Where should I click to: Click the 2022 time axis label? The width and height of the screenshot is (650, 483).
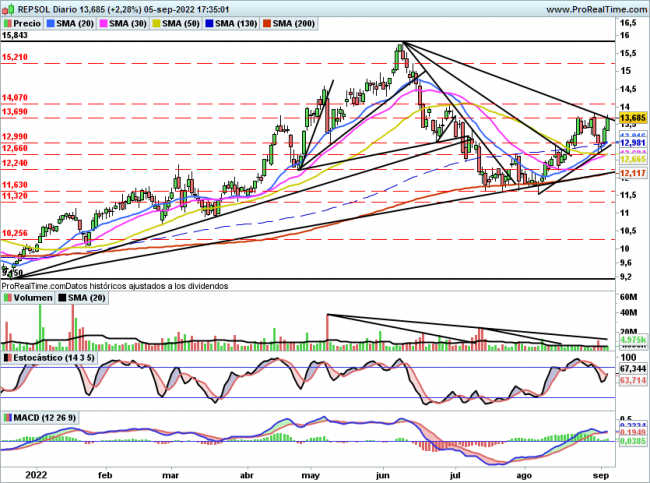click(x=37, y=475)
